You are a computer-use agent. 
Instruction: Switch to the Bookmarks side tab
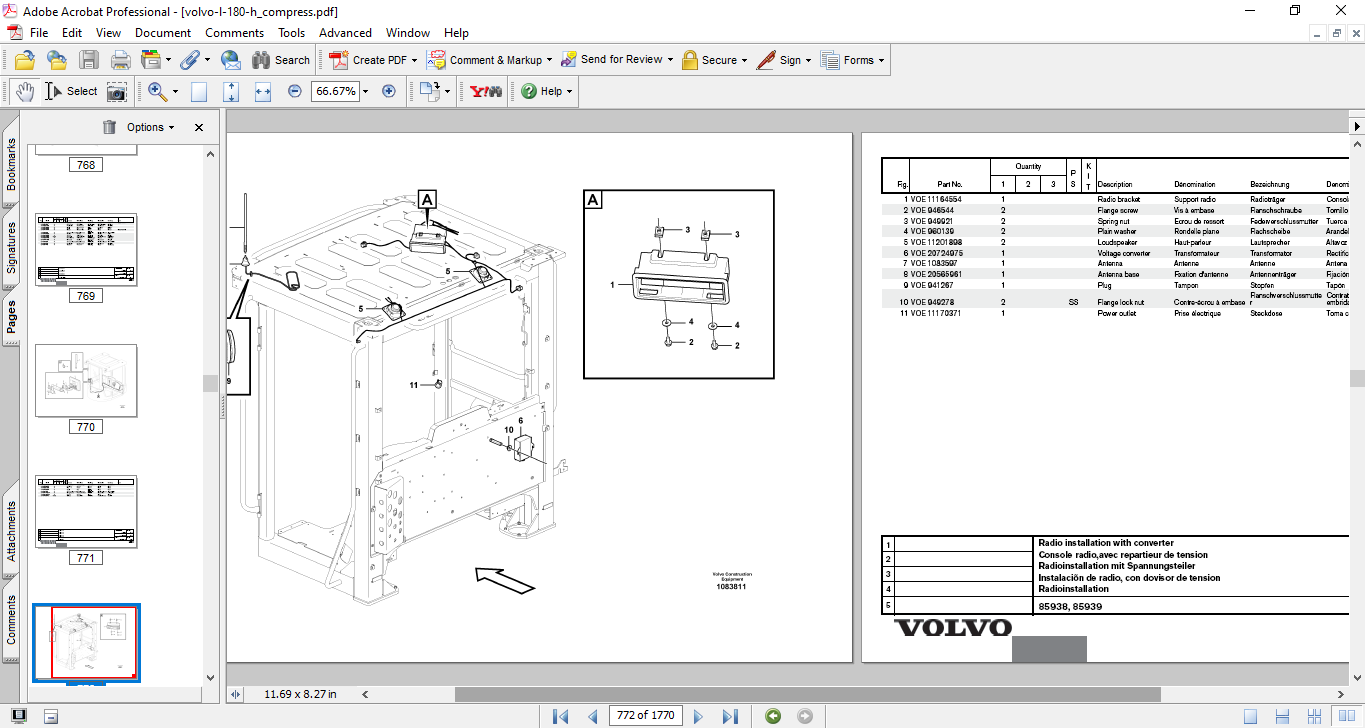pos(11,164)
